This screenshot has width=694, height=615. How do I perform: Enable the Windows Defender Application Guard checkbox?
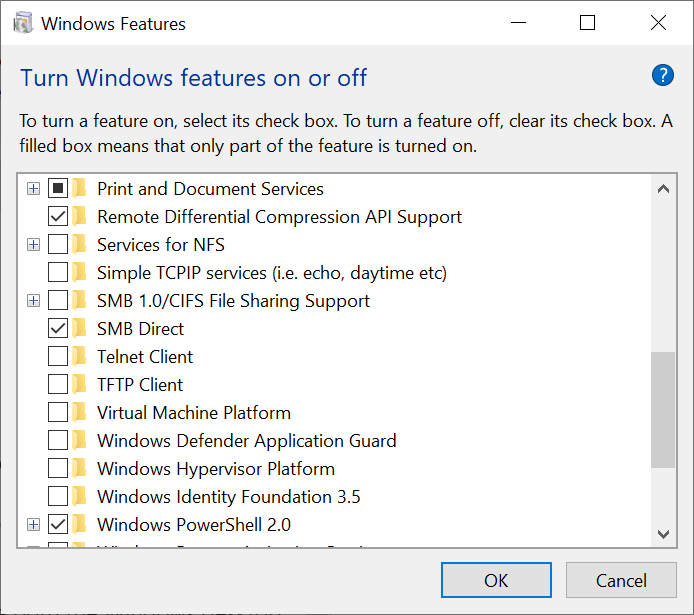pos(58,441)
